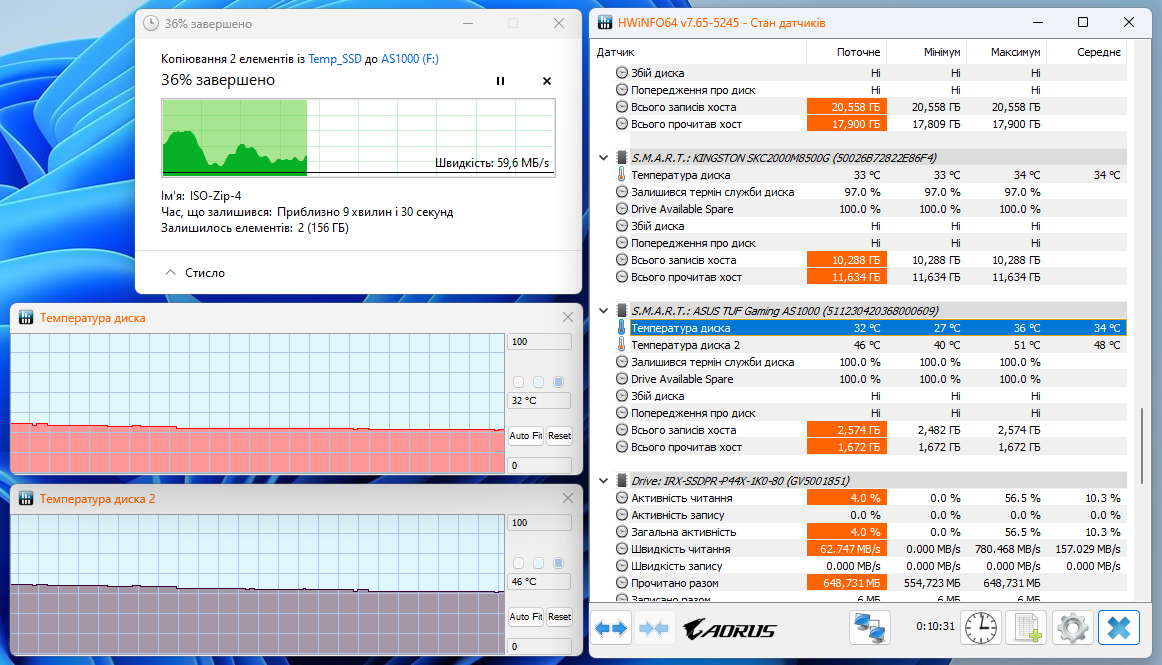
Task: Click Reset in Температура диска 2 graph
Action: pyautogui.click(x=560, y=617)
